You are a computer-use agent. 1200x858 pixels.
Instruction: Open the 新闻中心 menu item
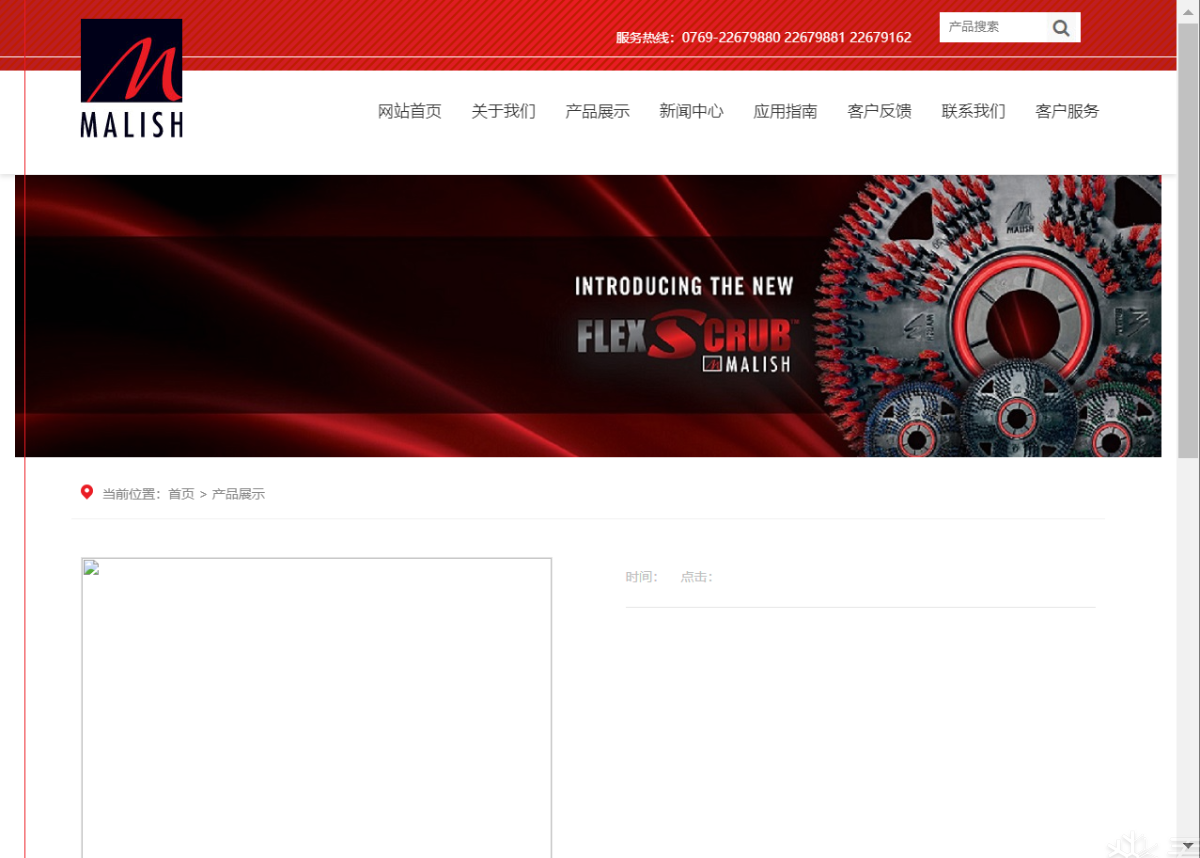(692, 111)
